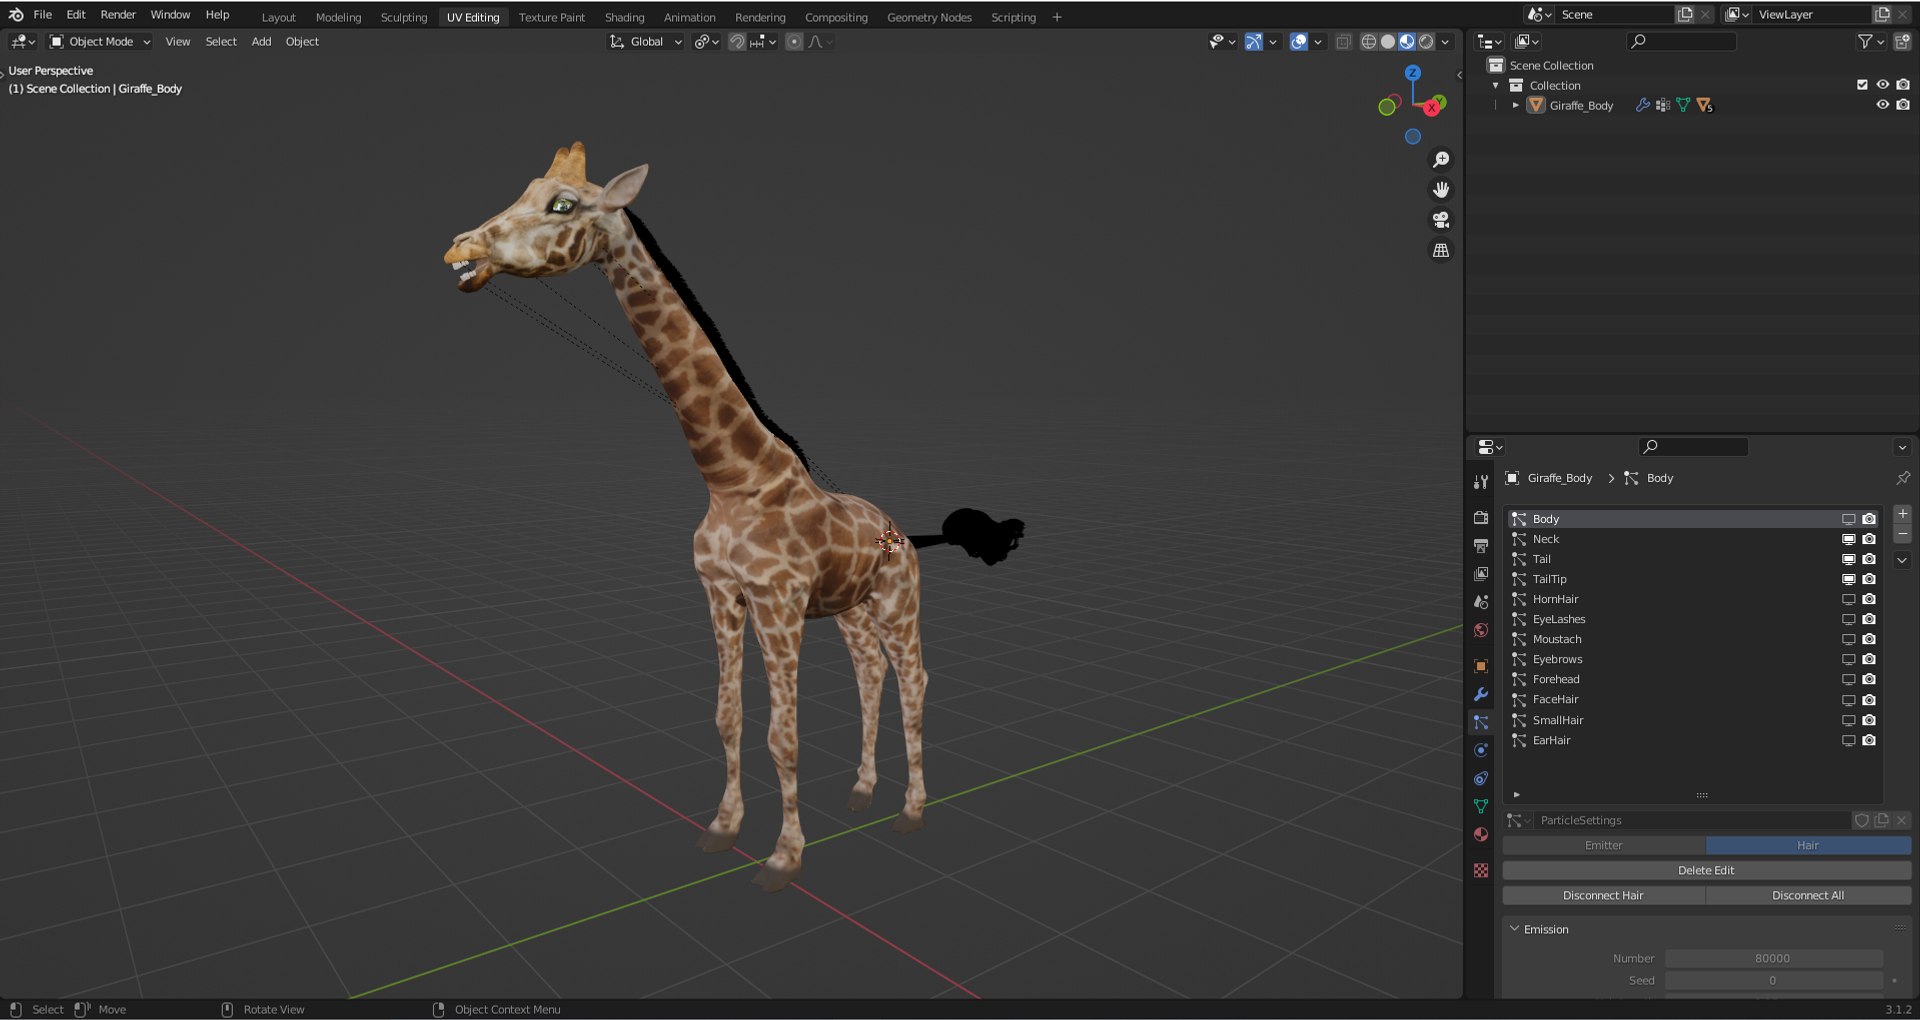The image size is (1920, 1020).
Task: Click the Delete Edit button
Action: [x=1706, y=871]
